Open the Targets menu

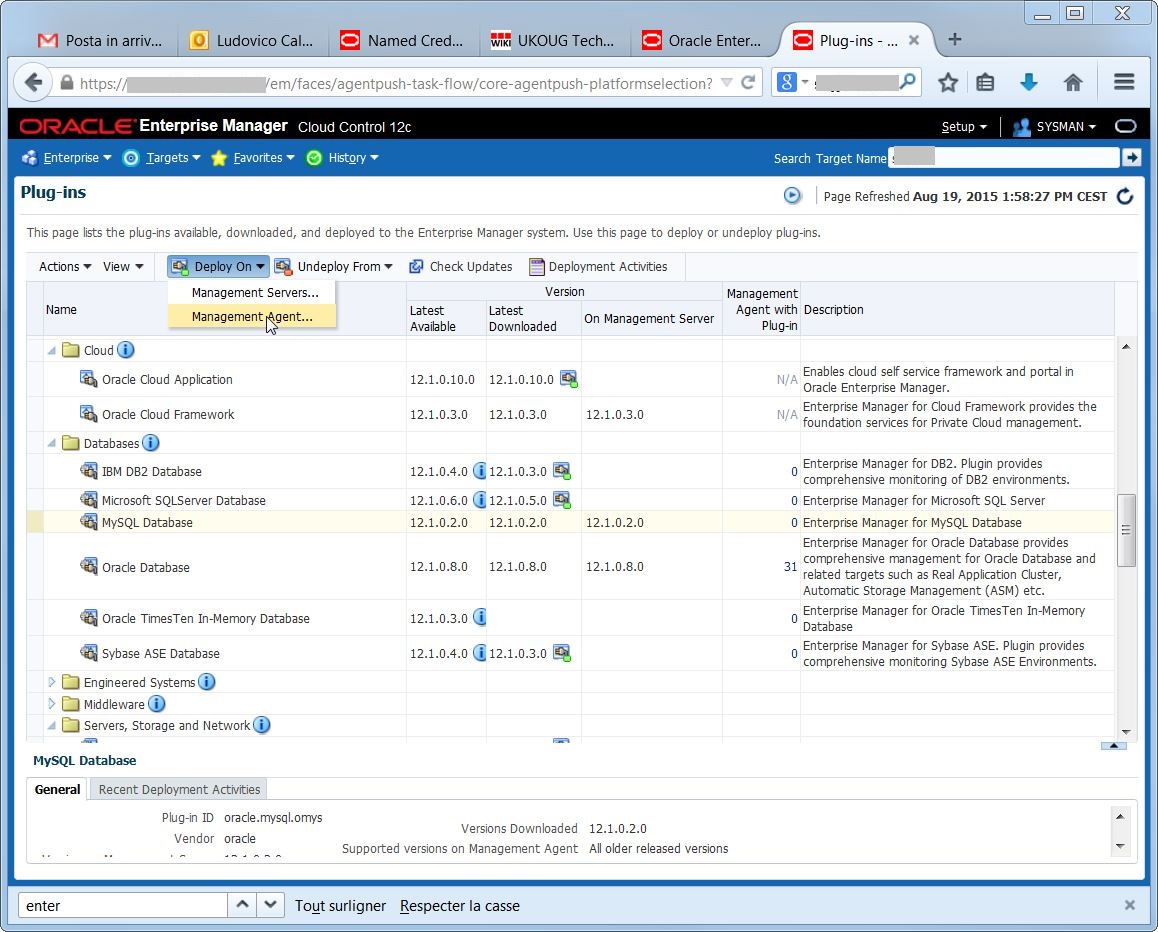(162, 157)
